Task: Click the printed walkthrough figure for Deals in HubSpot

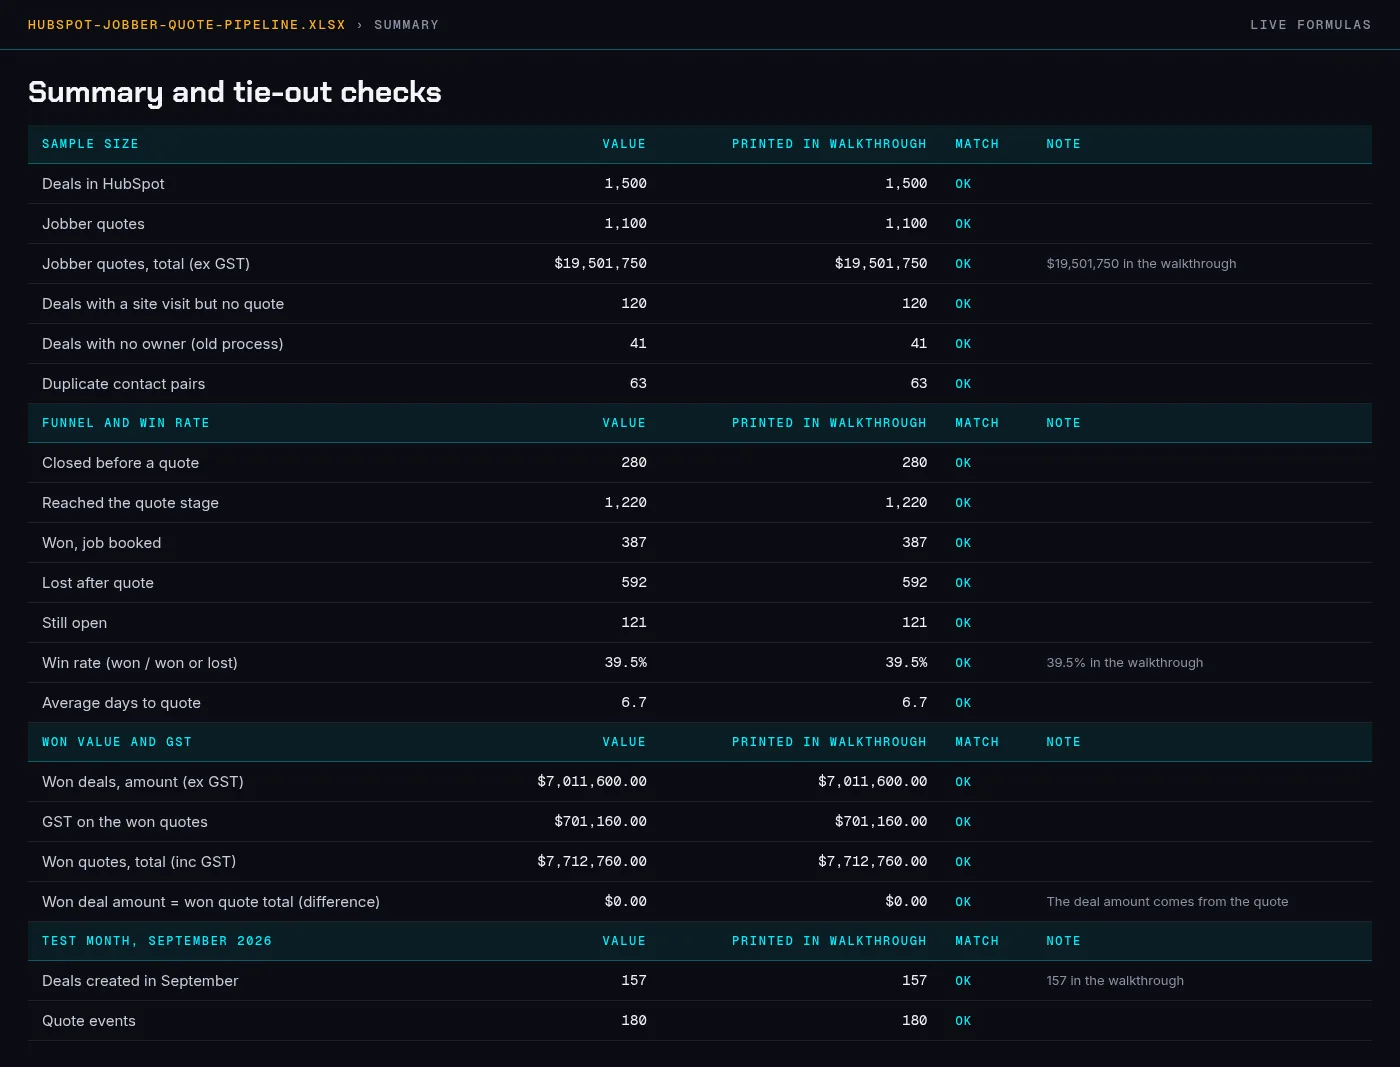Action: click(x=906, y=184)
